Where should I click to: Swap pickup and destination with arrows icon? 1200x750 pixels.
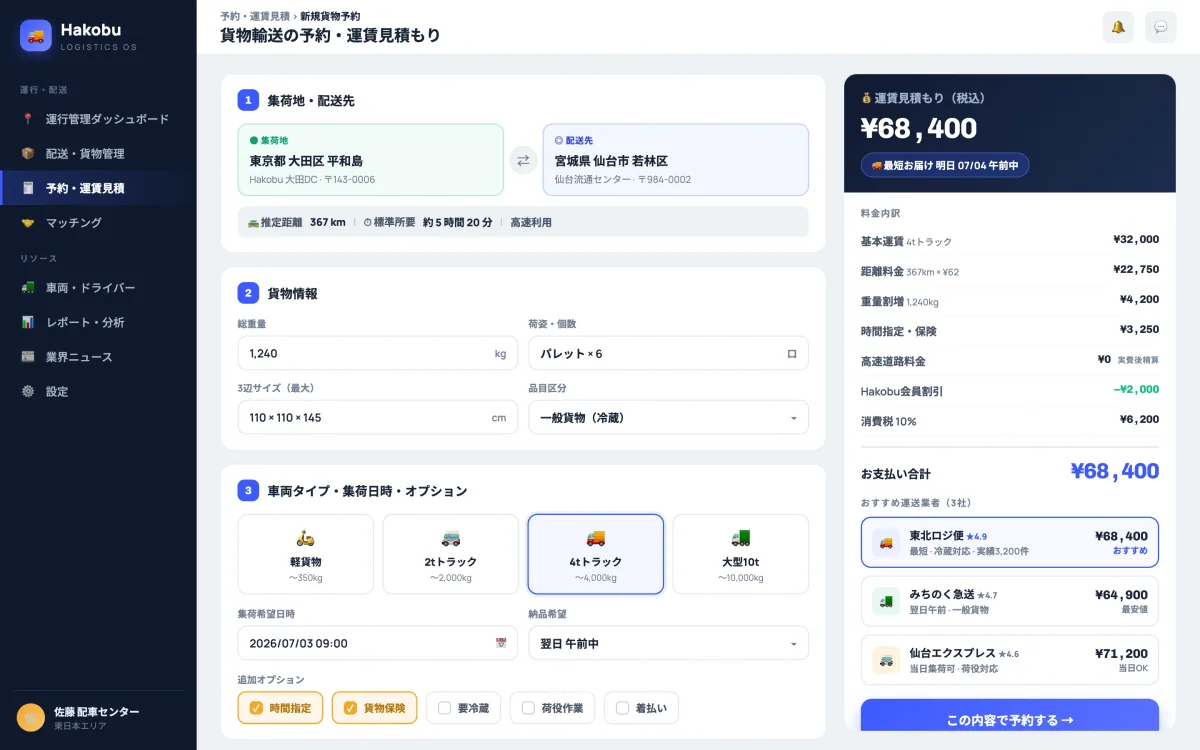[x=523, y=160]
